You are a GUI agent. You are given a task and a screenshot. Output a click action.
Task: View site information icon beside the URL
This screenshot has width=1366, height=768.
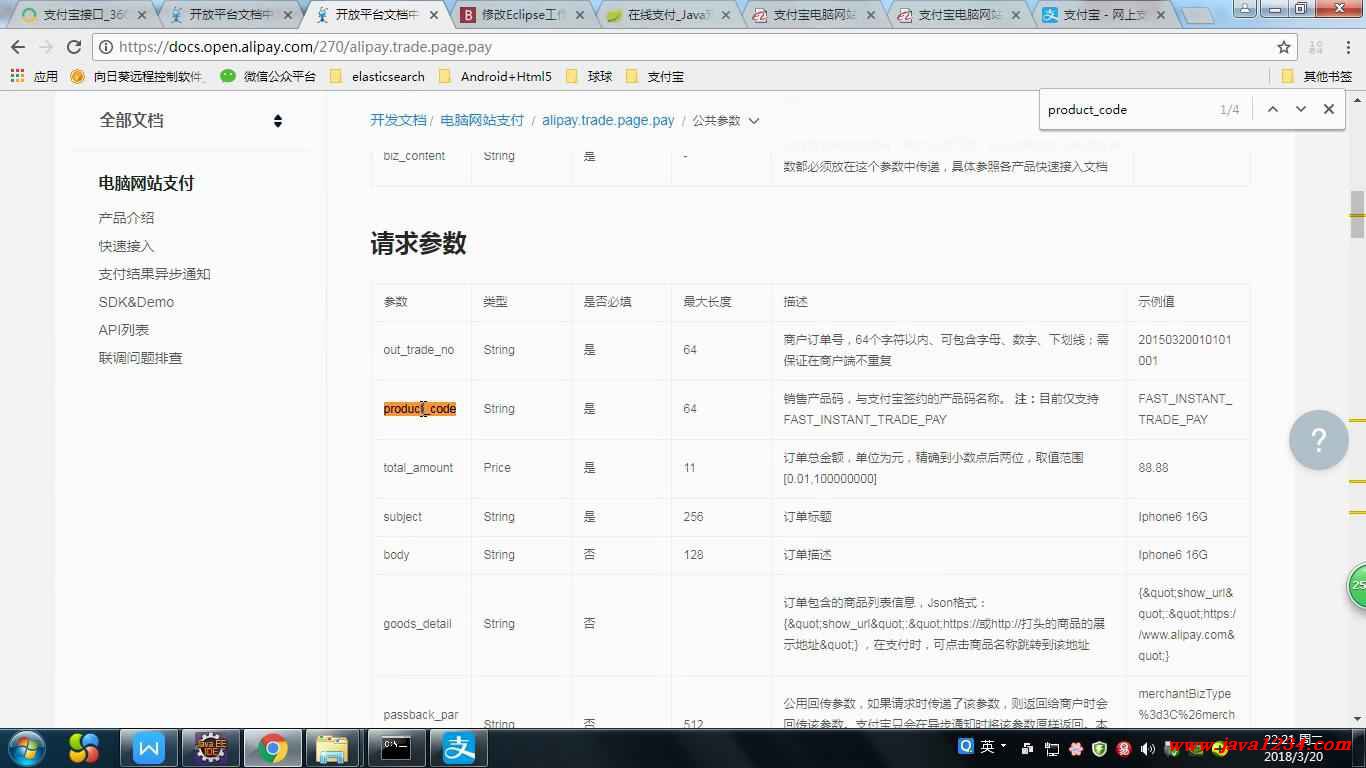(107, 47)
